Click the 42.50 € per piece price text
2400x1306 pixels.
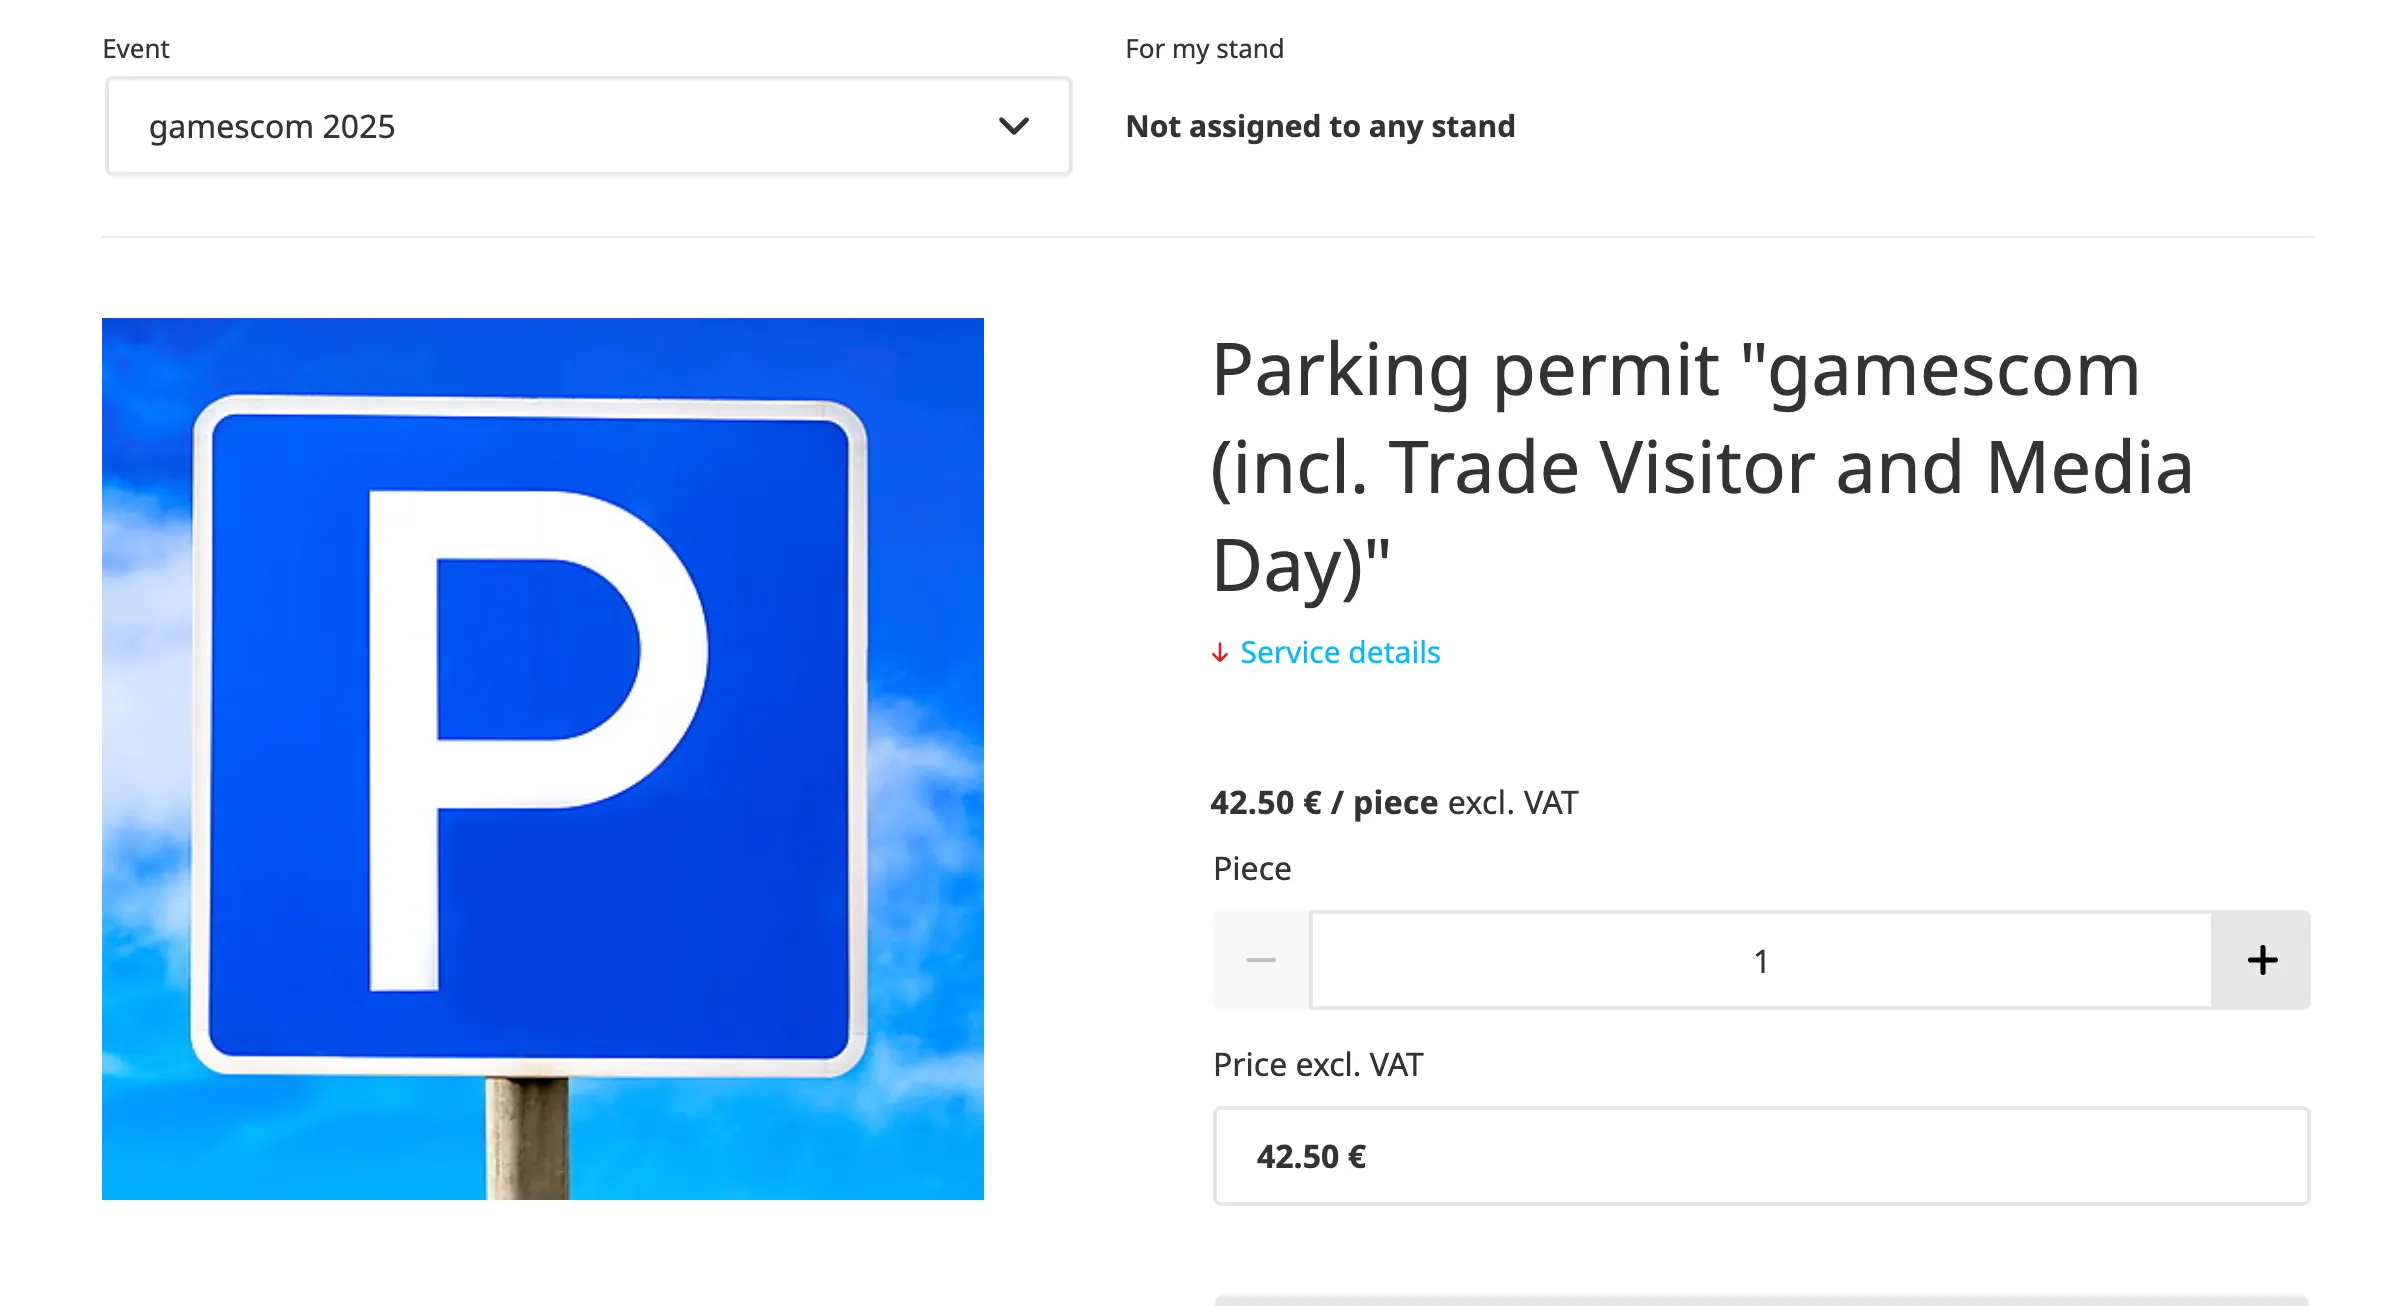(1393, 801)
